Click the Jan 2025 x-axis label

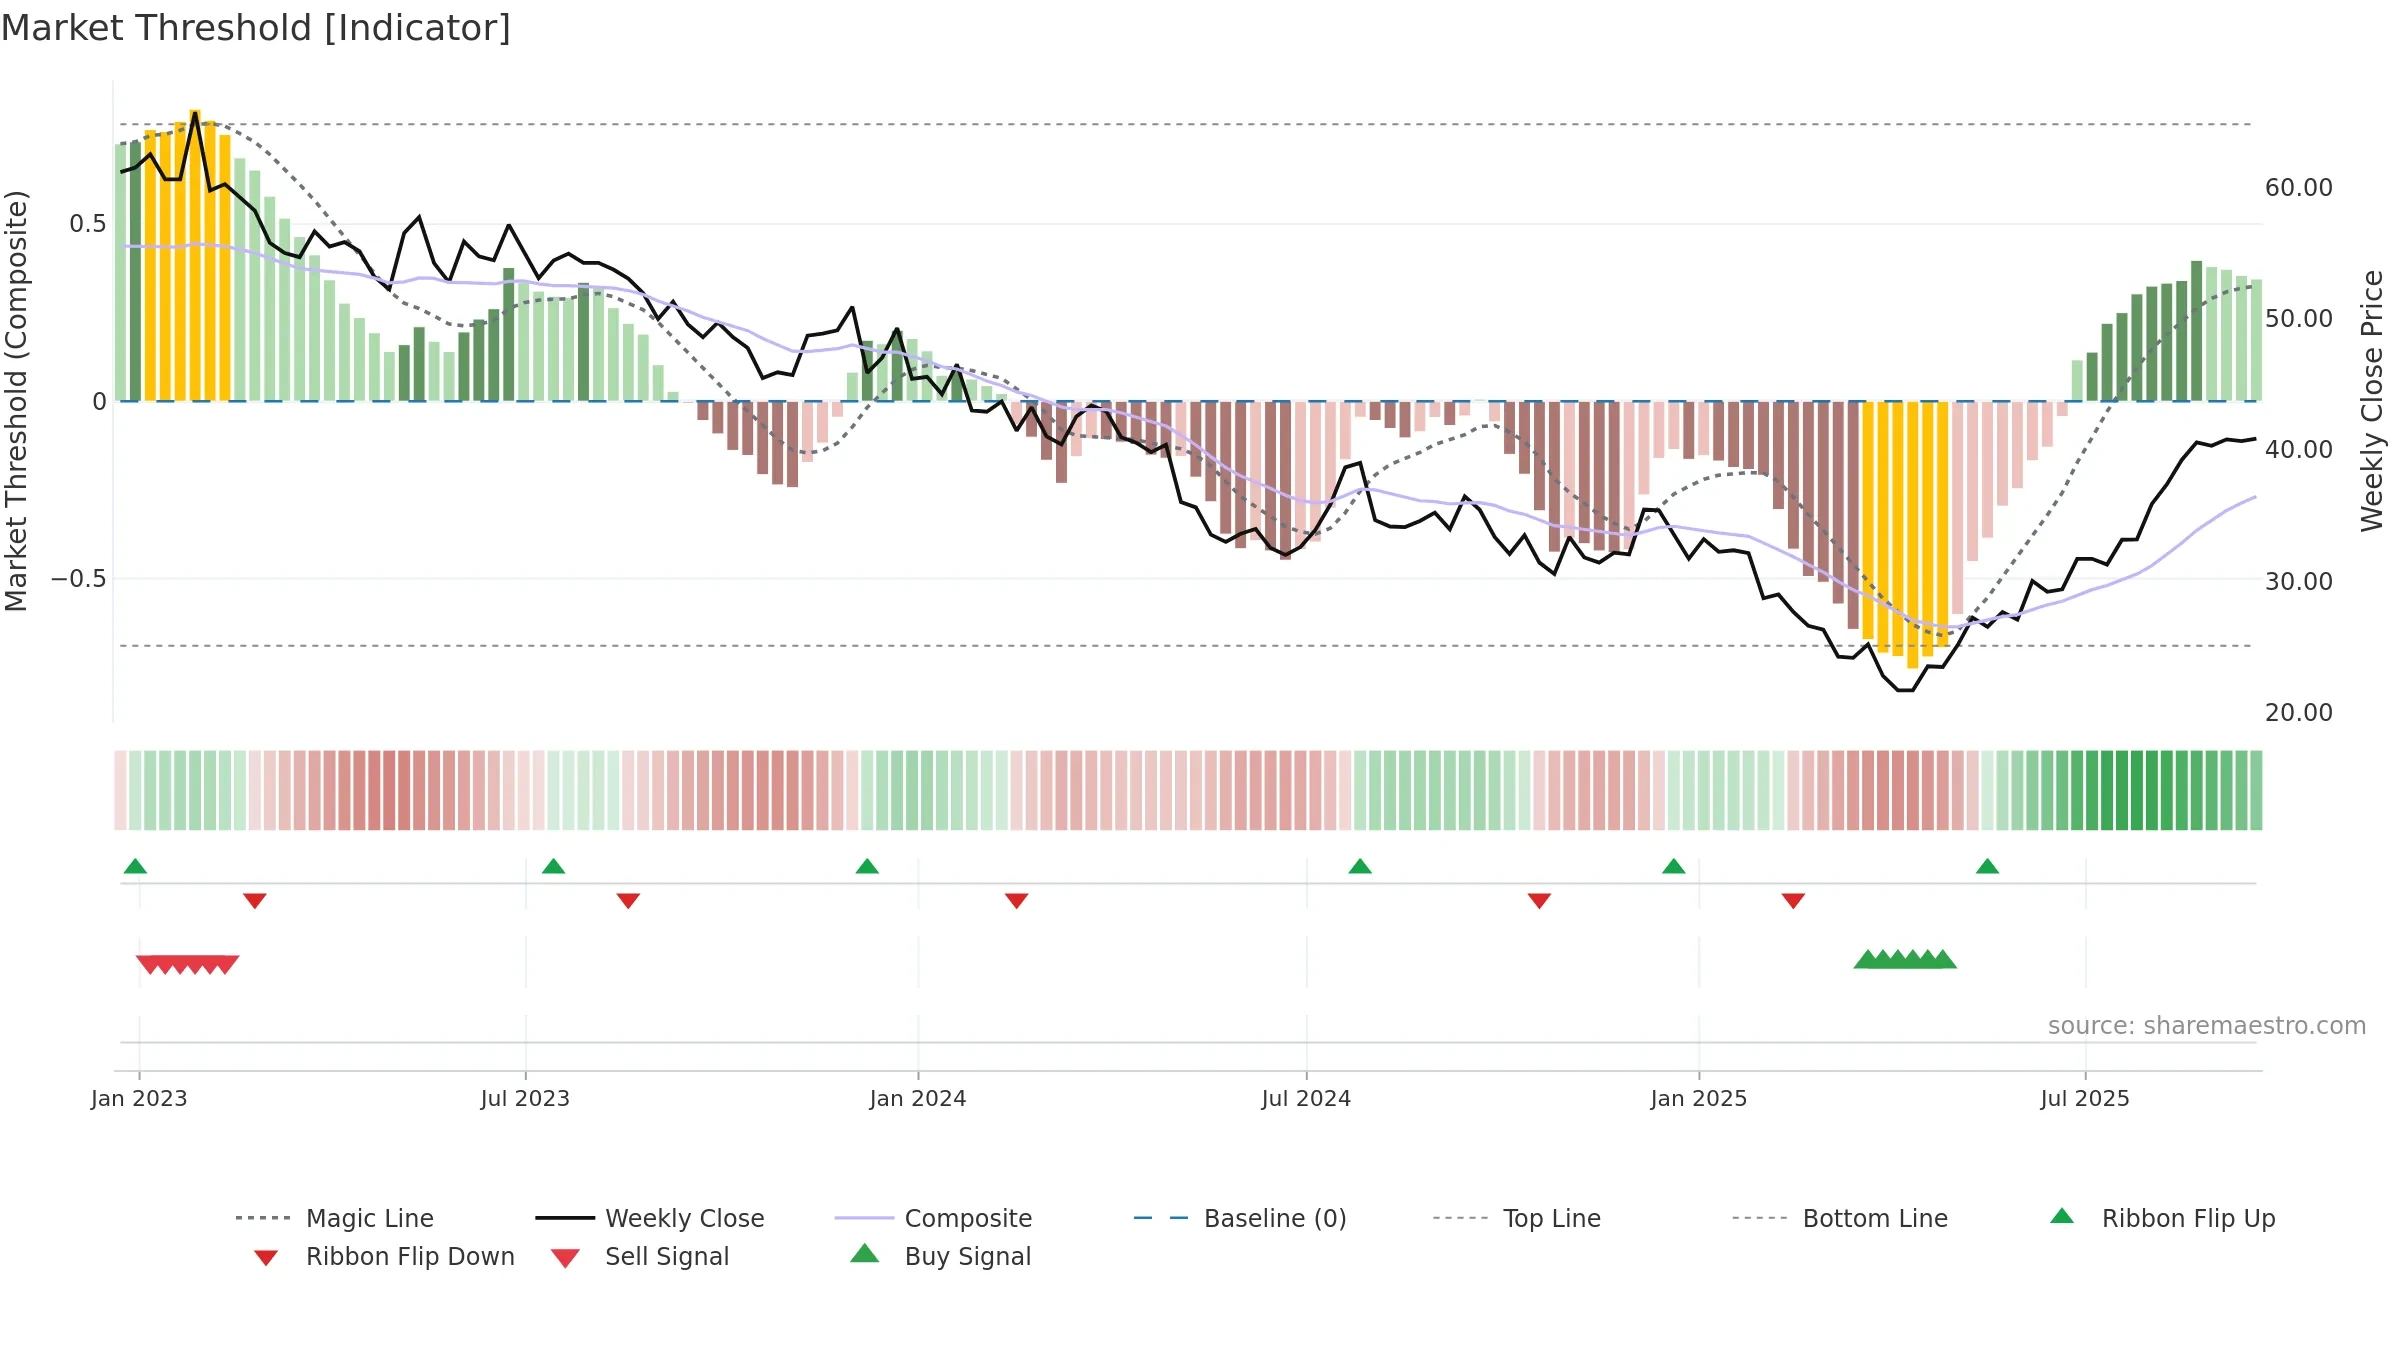coord(1699,1099)
